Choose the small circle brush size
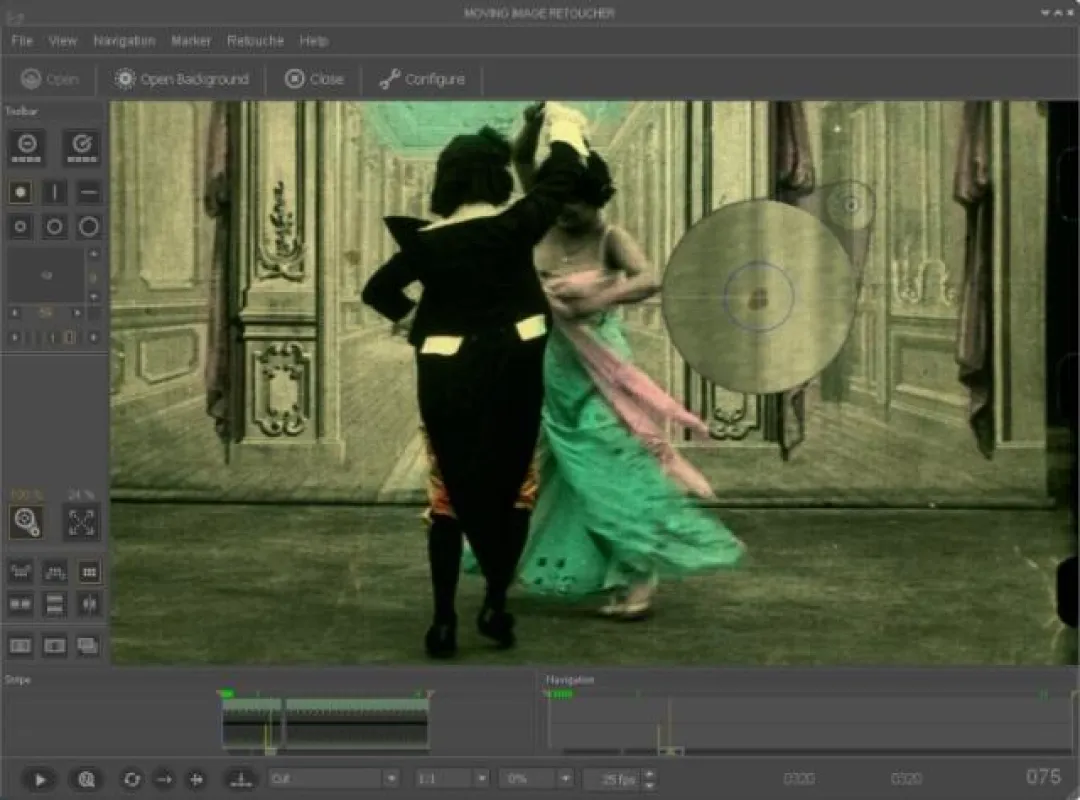The width and height of the screenshot is (1080, 800). click(21, 227)
